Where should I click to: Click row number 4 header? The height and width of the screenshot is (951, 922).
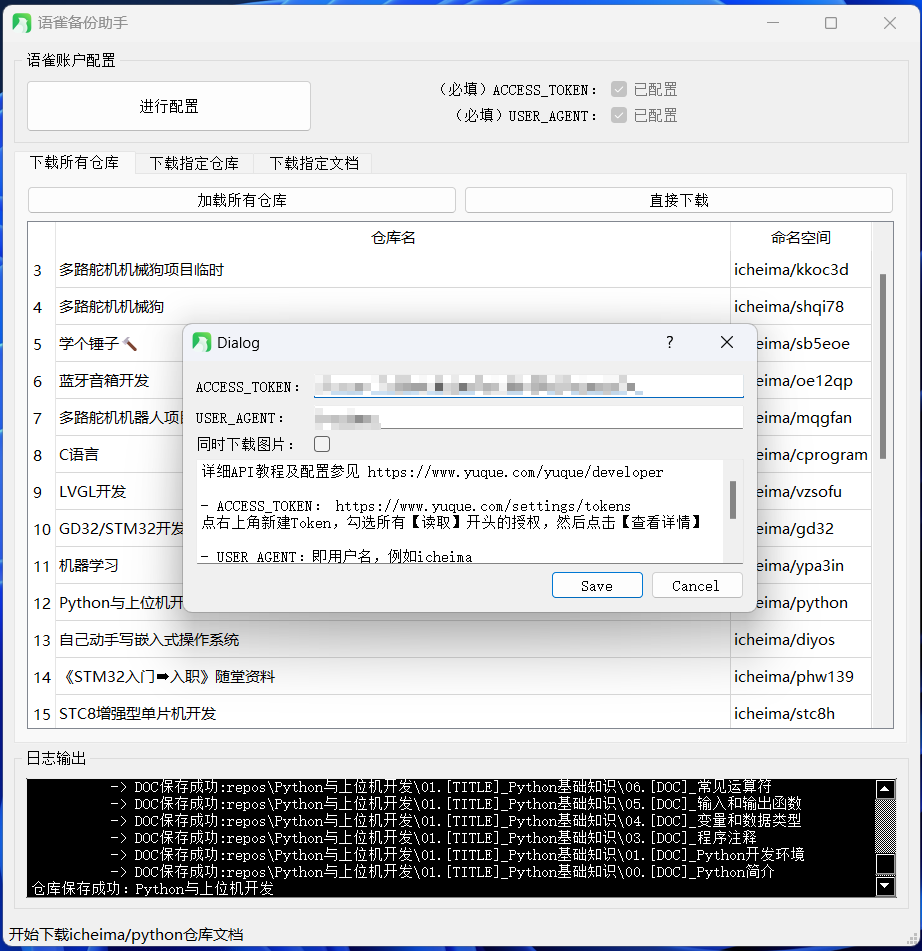coord(41,307)
